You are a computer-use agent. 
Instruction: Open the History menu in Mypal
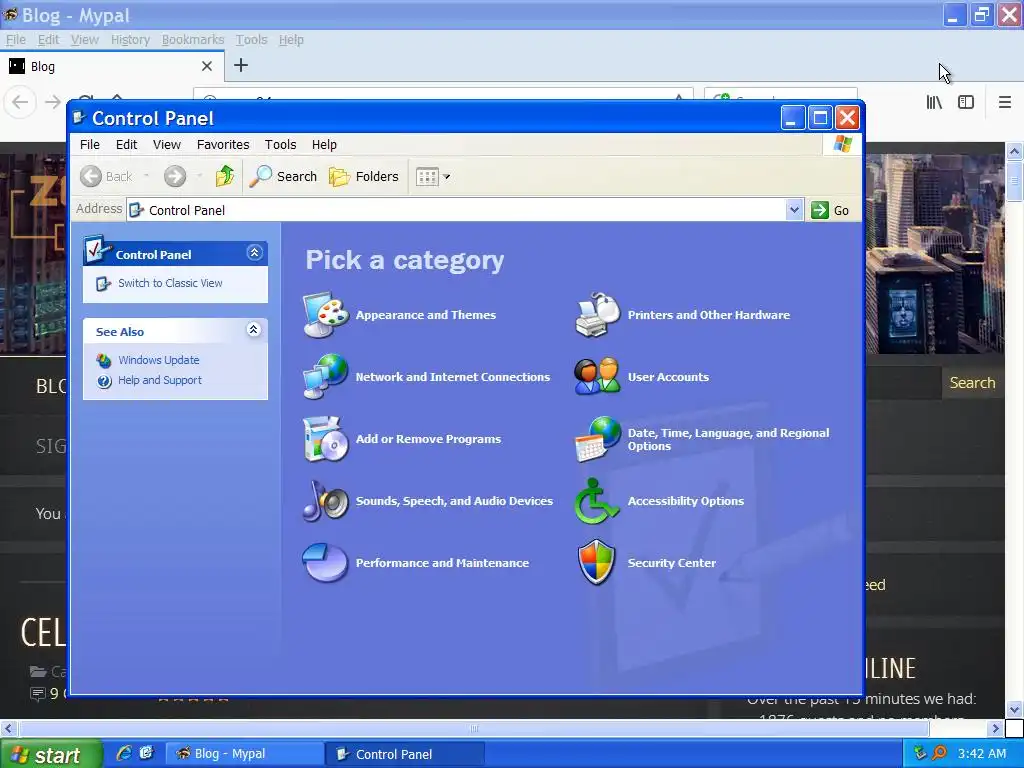[130, 40]
